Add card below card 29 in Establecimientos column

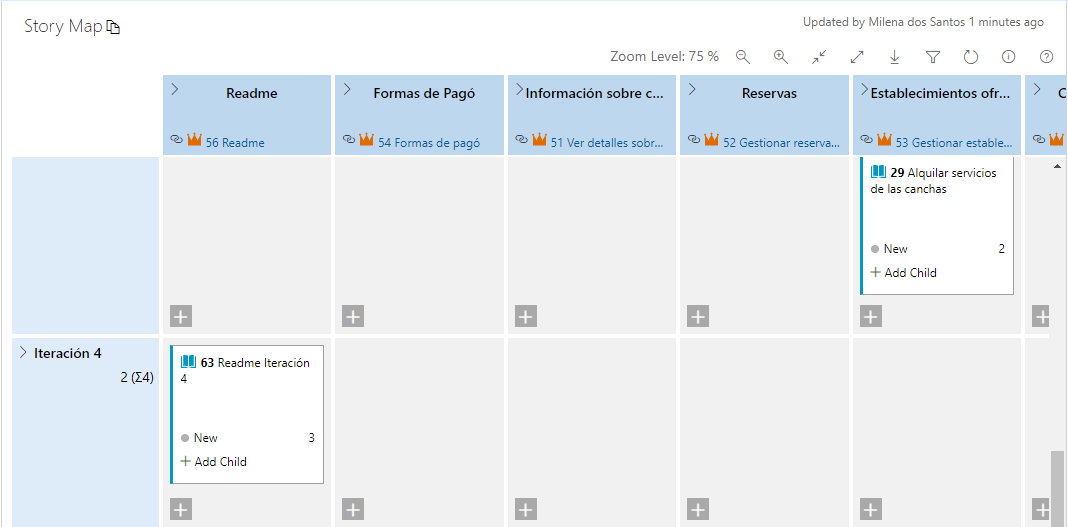point(871,317)
